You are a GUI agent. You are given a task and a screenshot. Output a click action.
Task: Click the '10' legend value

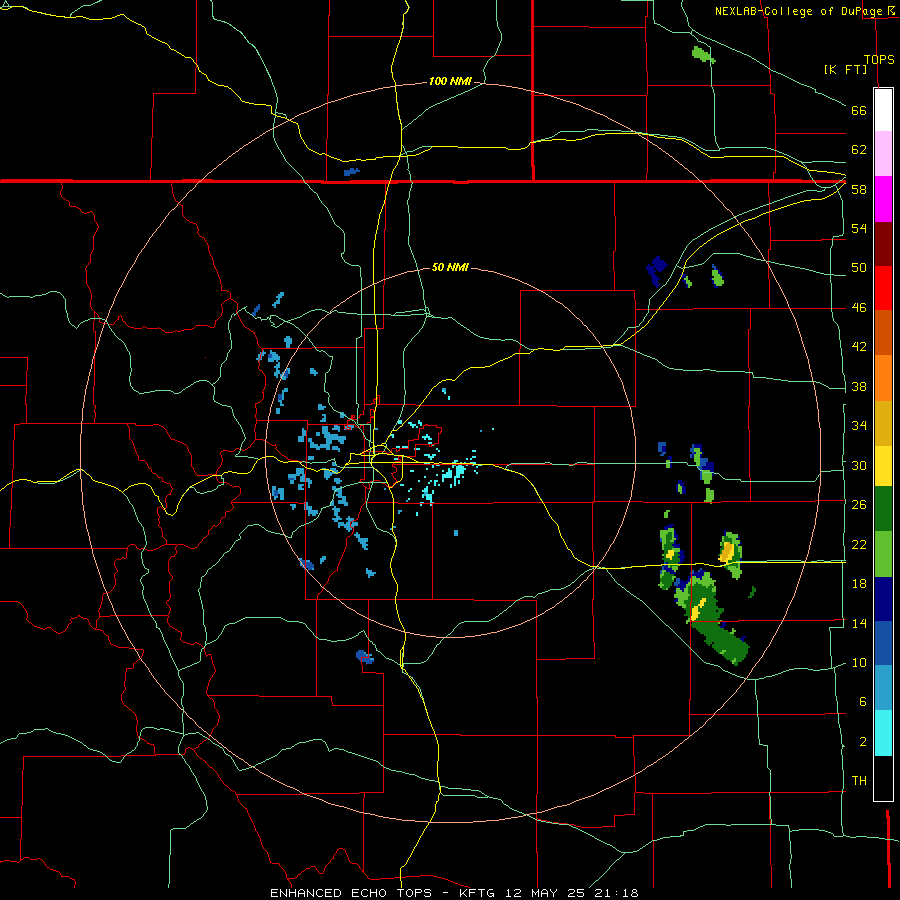[859, 662]
